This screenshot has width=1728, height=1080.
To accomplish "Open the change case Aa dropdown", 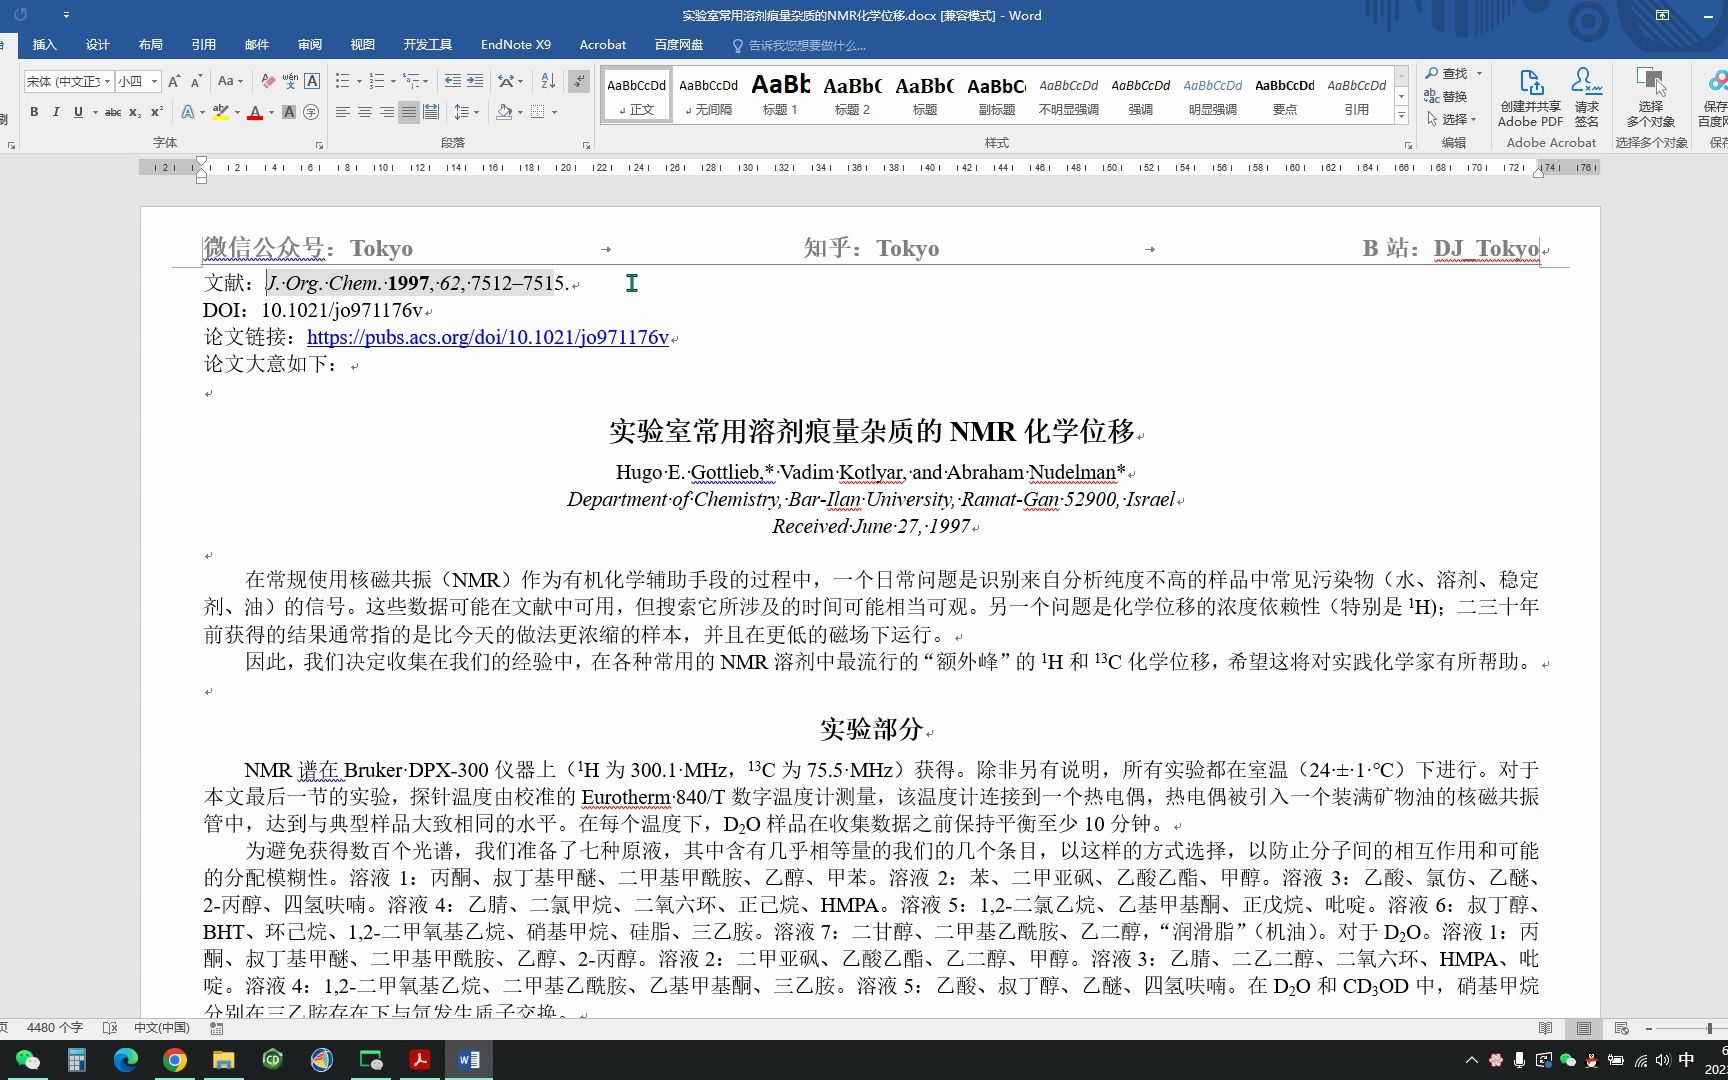I will (x=230, y=81).
